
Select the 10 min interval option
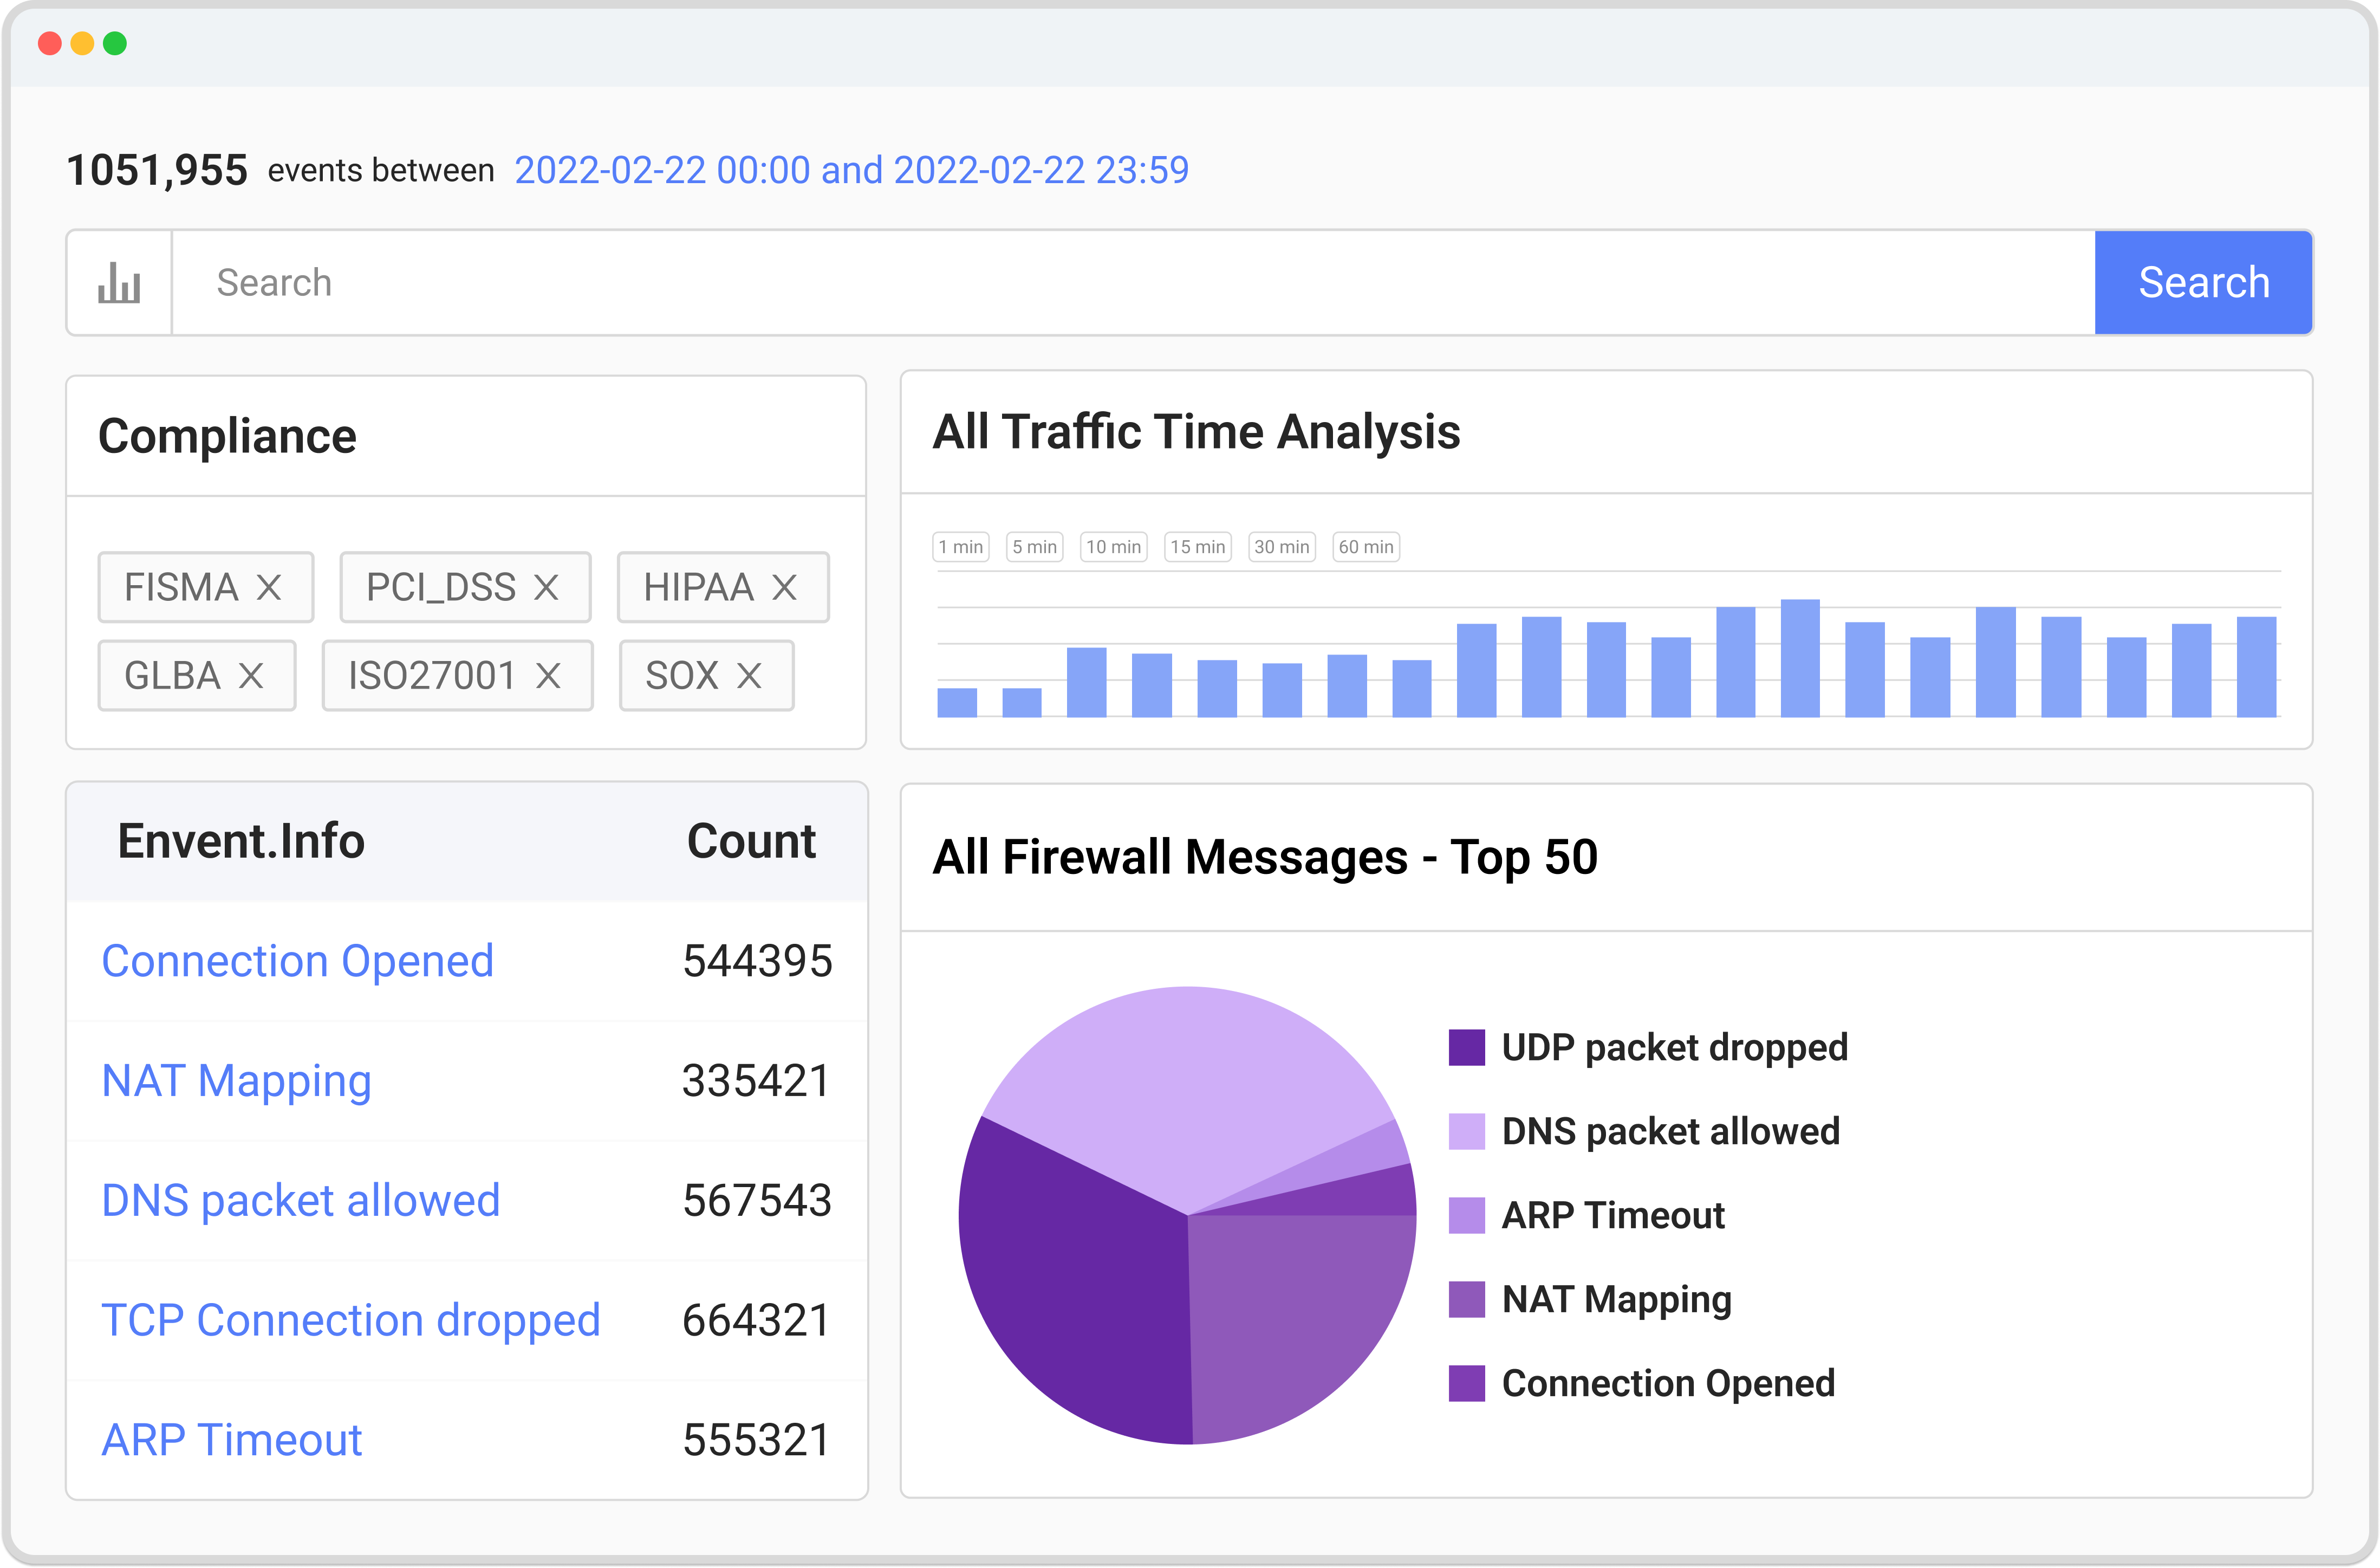pyautogui.click(x=1113, y=547)
